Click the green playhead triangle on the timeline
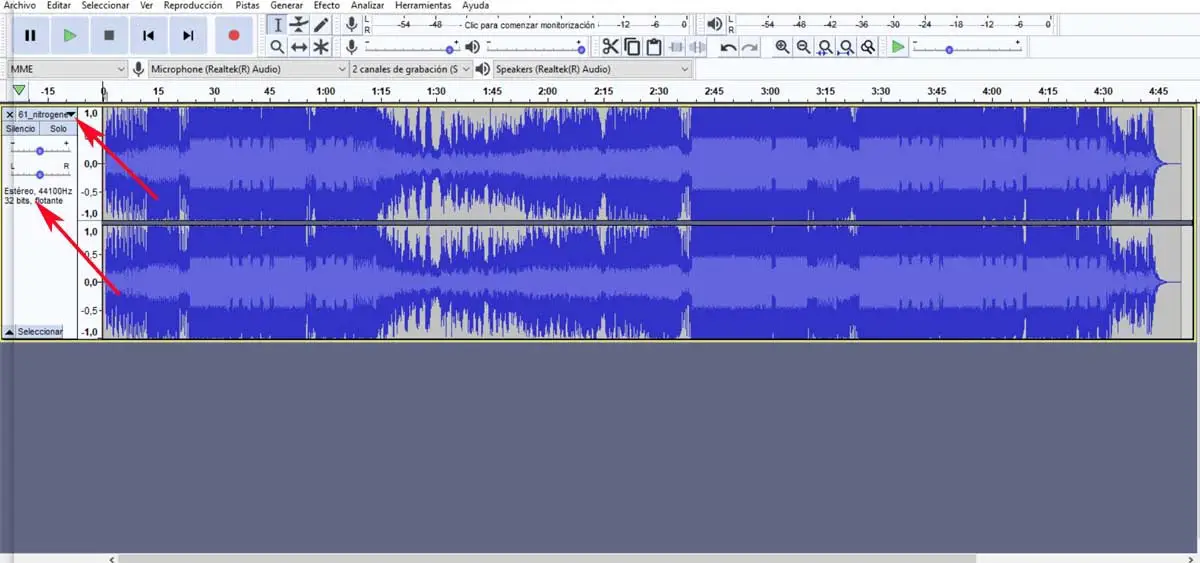 pyautogui.click(x=18, y=91)
